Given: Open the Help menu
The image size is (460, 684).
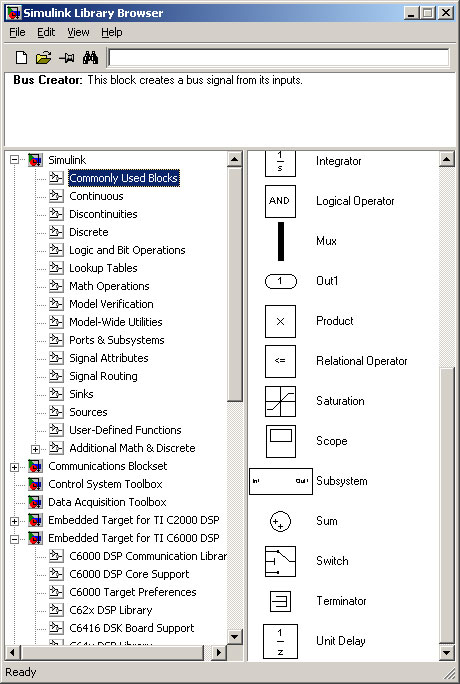Looking at the screenshot, I should (x=112, y=32).
